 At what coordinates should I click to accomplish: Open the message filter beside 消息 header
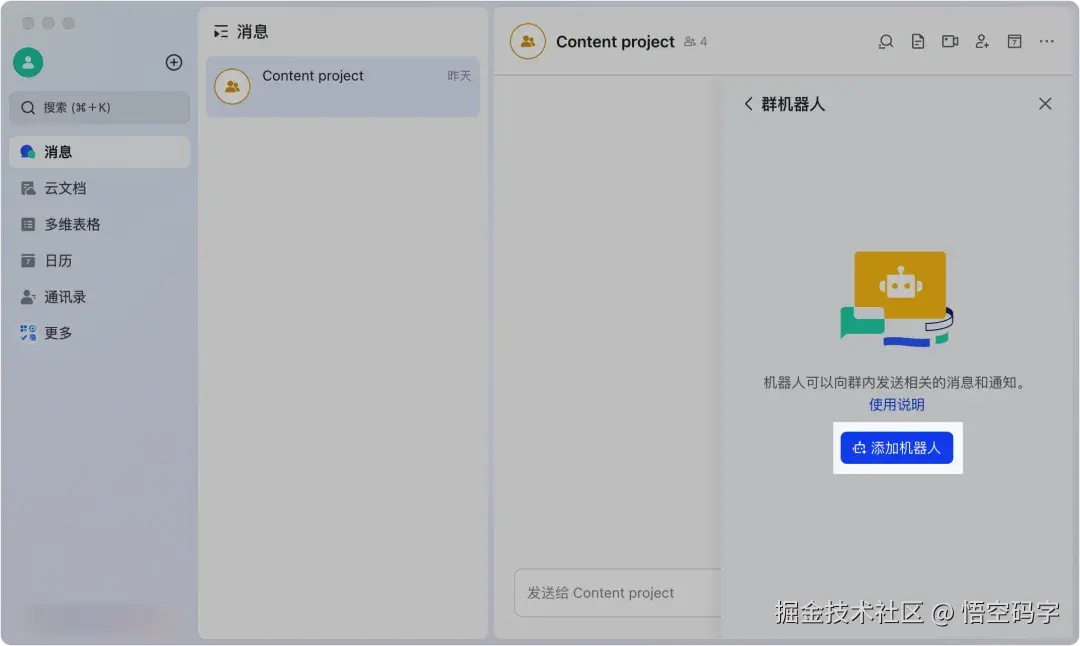[221, 31]
